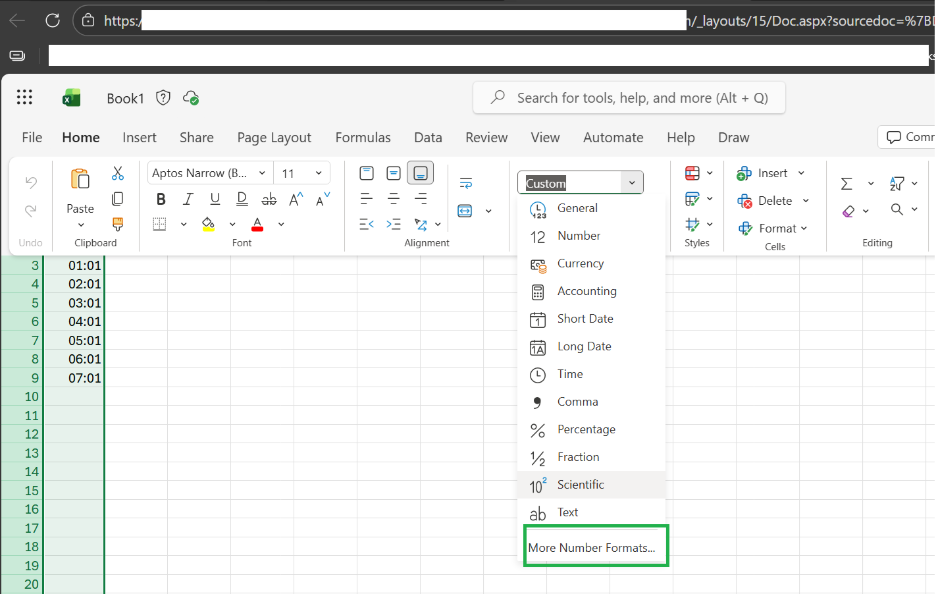
Task: Expand the fill color dropdown arrow
Action: pyautogui.click(x=232, y=224)
